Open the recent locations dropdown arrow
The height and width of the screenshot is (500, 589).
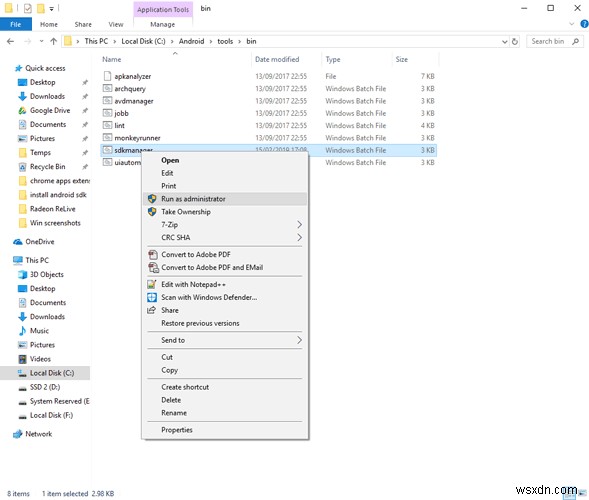click(x=41, y=41)
